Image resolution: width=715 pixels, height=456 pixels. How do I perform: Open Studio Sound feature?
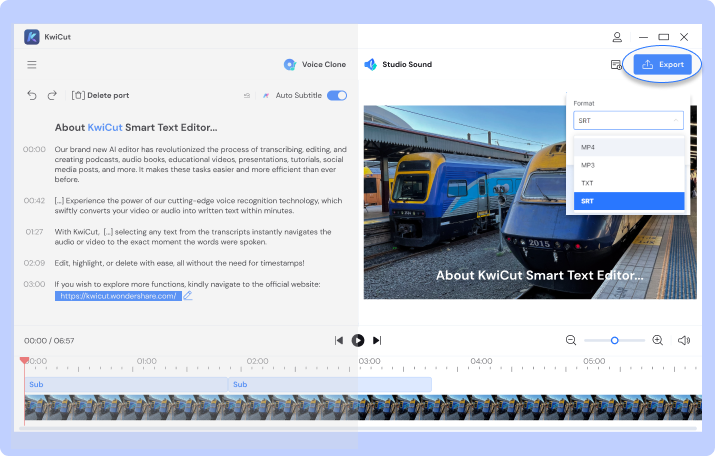tap(398, 64)
